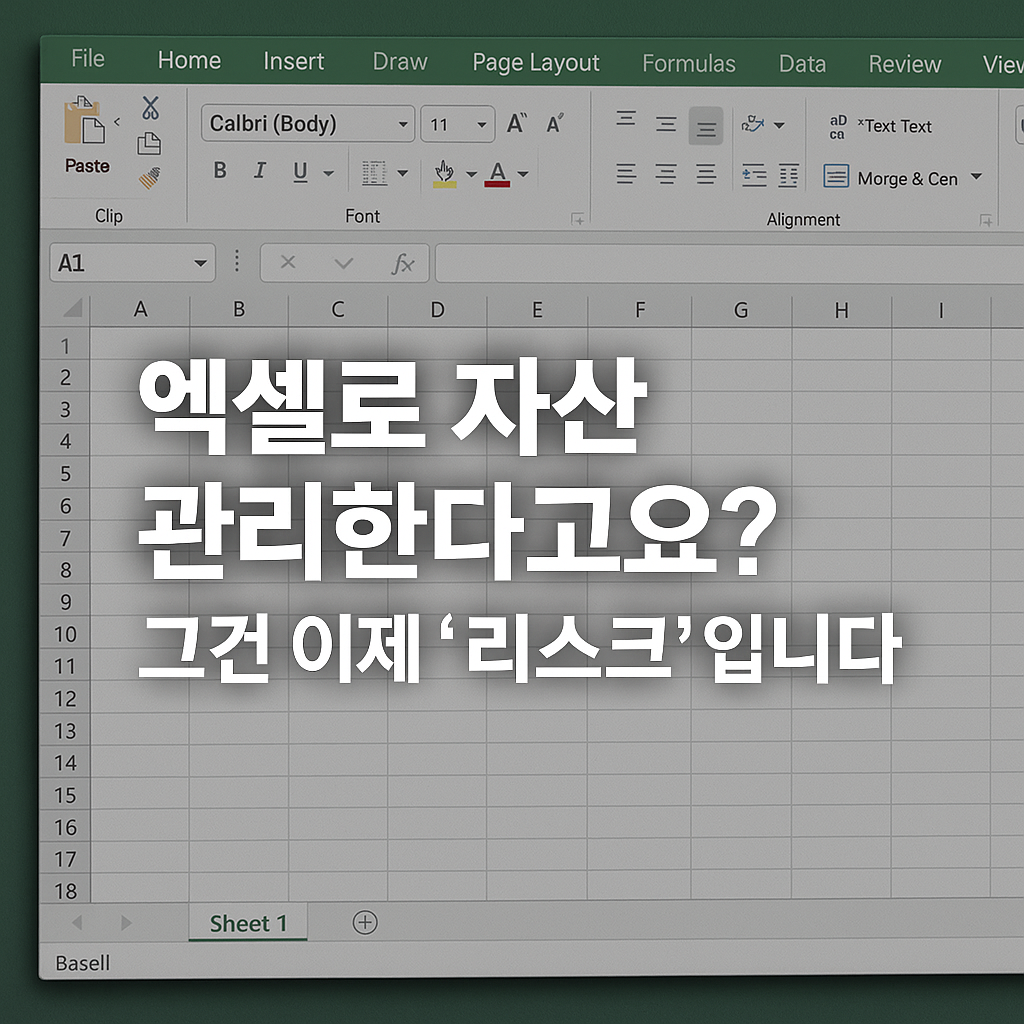Switch to the Home tab
1024x1024 pixels.
pyautogui.click(x=189, y=61)
